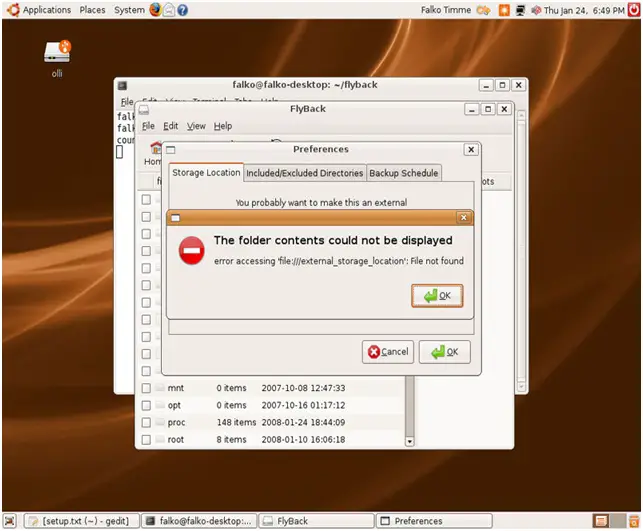Click the date 2008-01-10 16:06:18

point(303,440)
